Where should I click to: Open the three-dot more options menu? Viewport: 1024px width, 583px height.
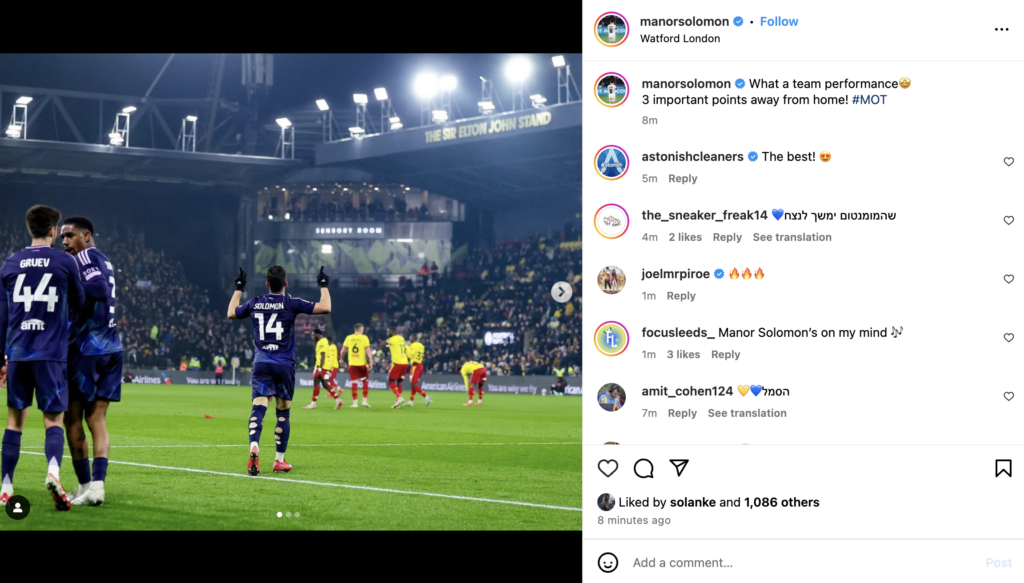(x=1001, y=29)
